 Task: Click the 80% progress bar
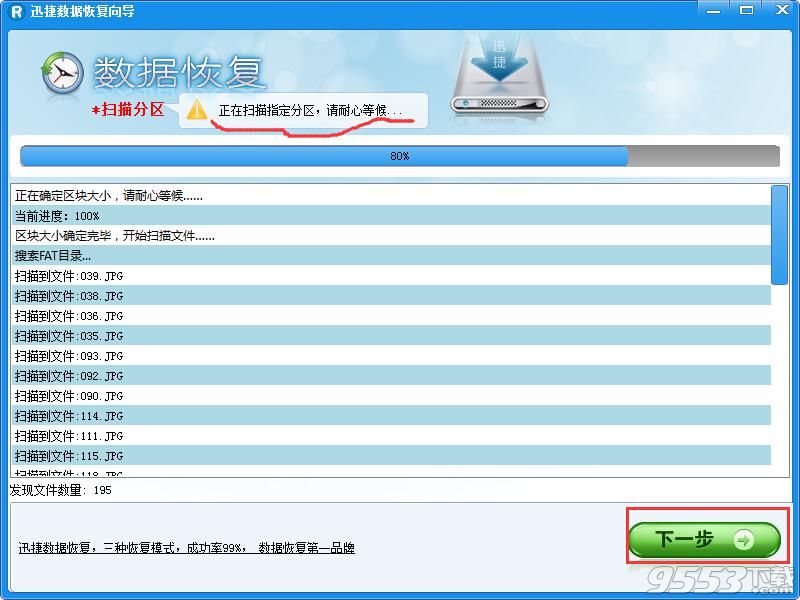(x=400, y=156)
